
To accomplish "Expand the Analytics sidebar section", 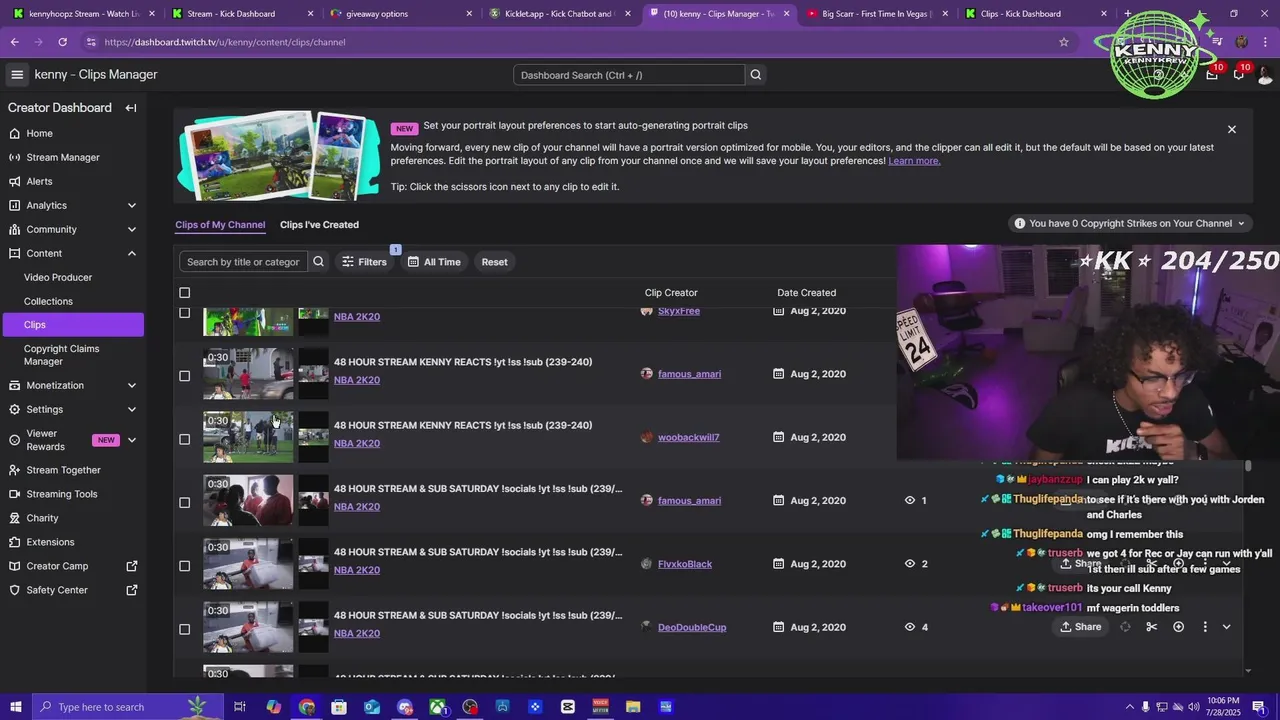I will tap(132, 205).
